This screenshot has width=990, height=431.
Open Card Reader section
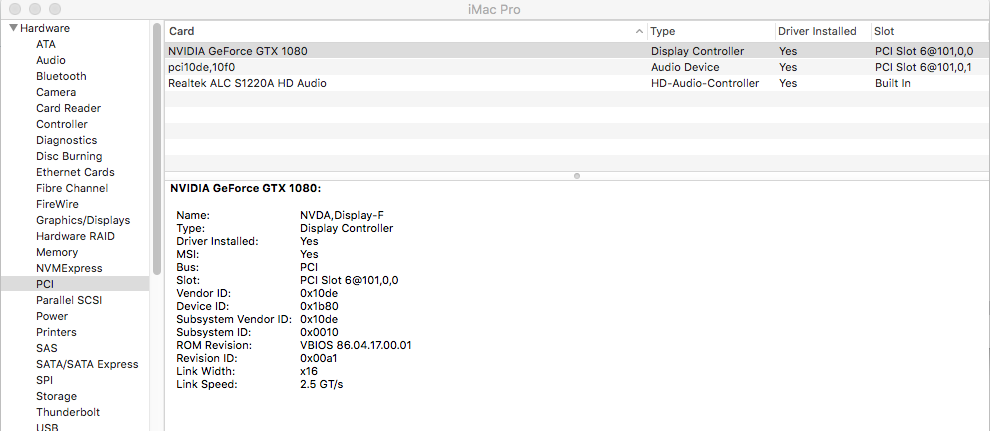point(68,108)
